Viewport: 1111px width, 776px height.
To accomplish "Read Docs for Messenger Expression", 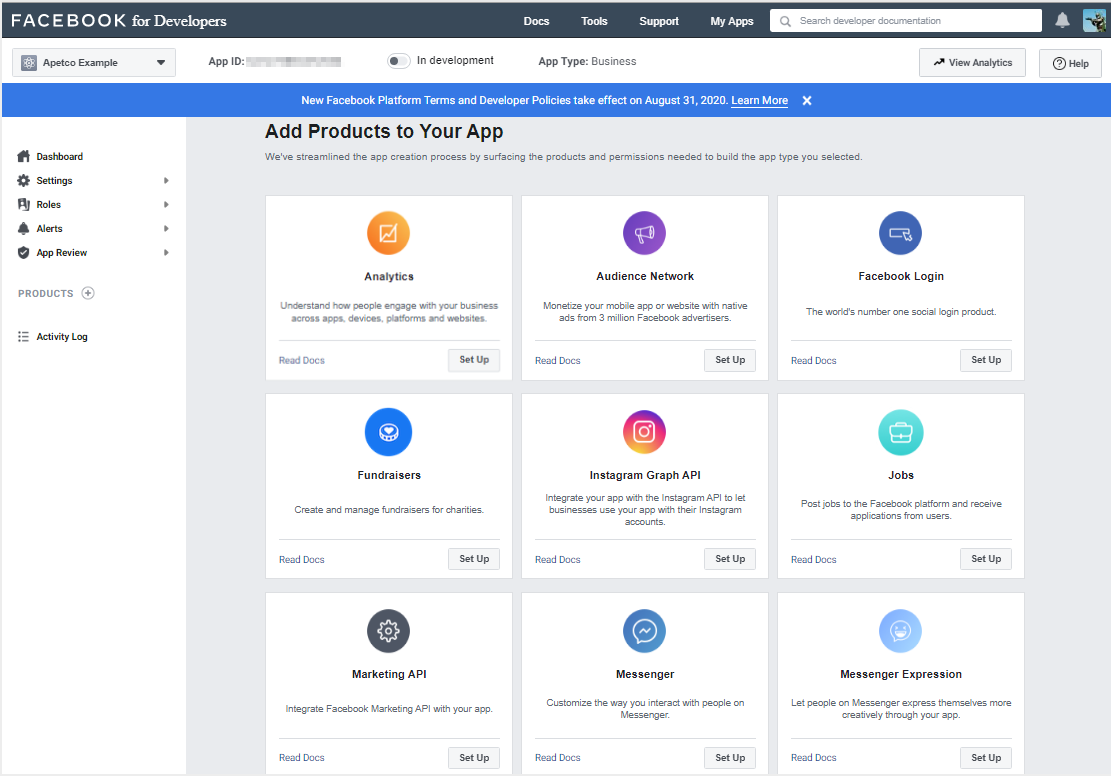I will (813, 758).
